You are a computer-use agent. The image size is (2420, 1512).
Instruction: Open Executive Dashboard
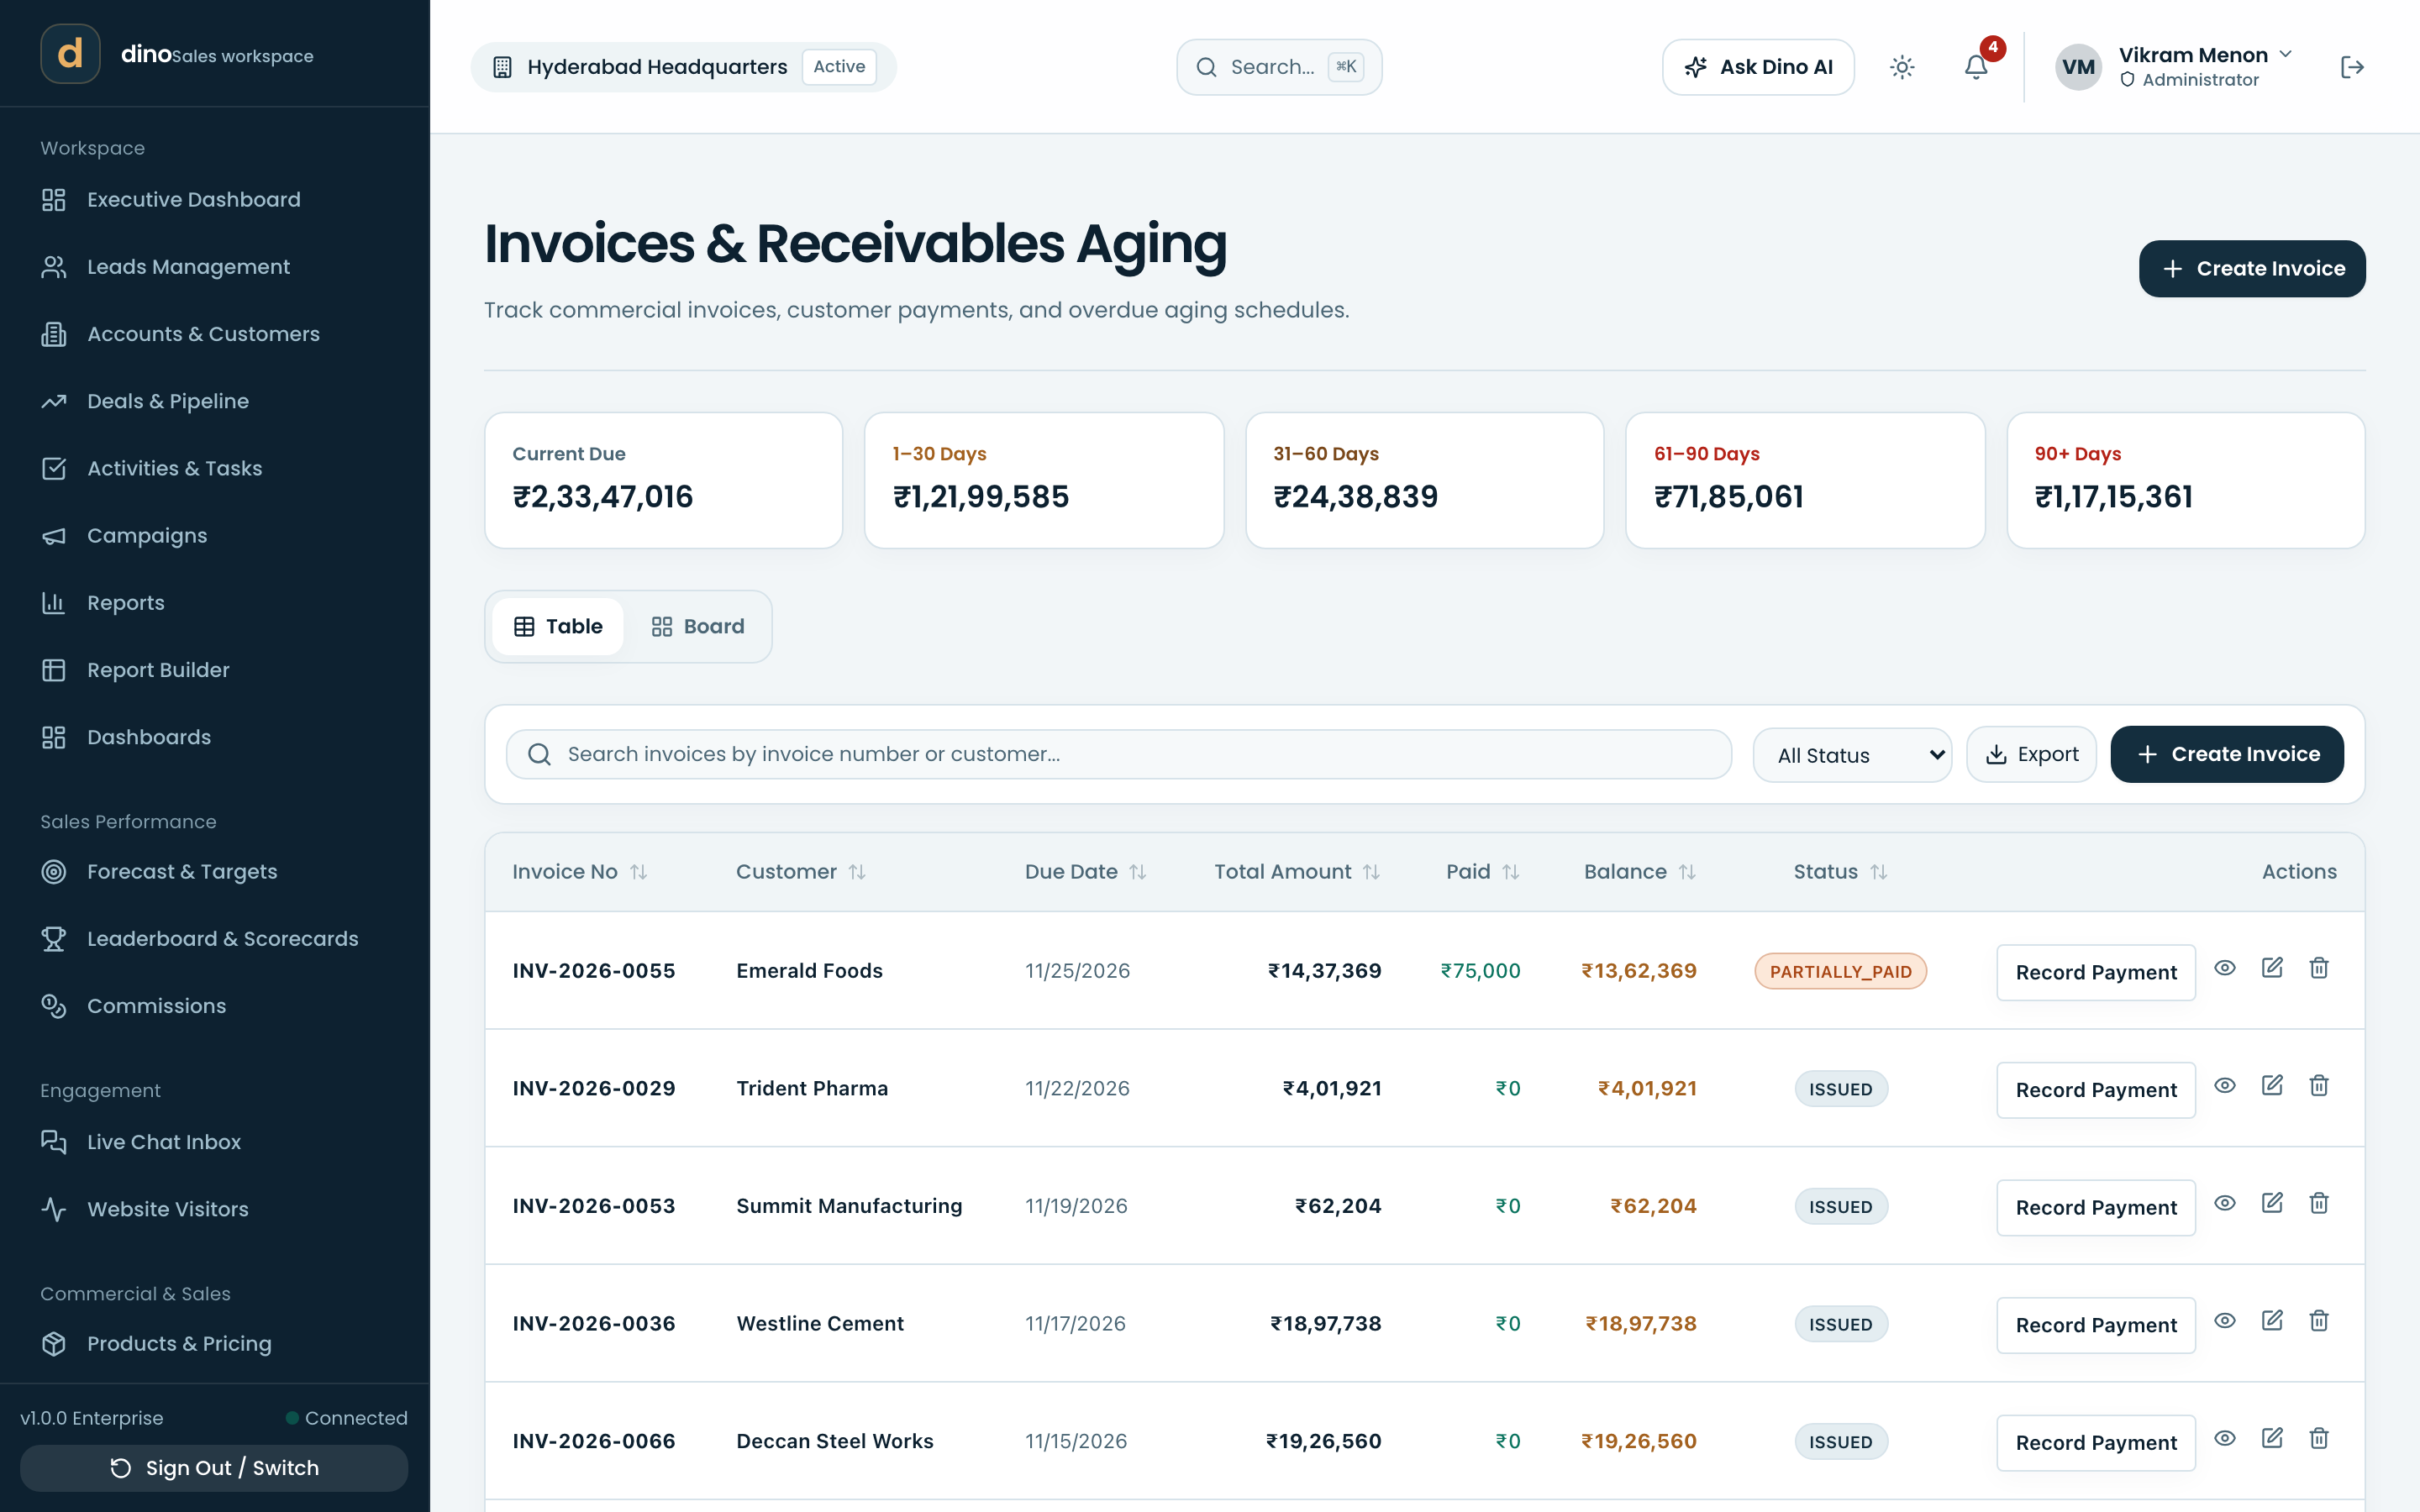[215, 200]
